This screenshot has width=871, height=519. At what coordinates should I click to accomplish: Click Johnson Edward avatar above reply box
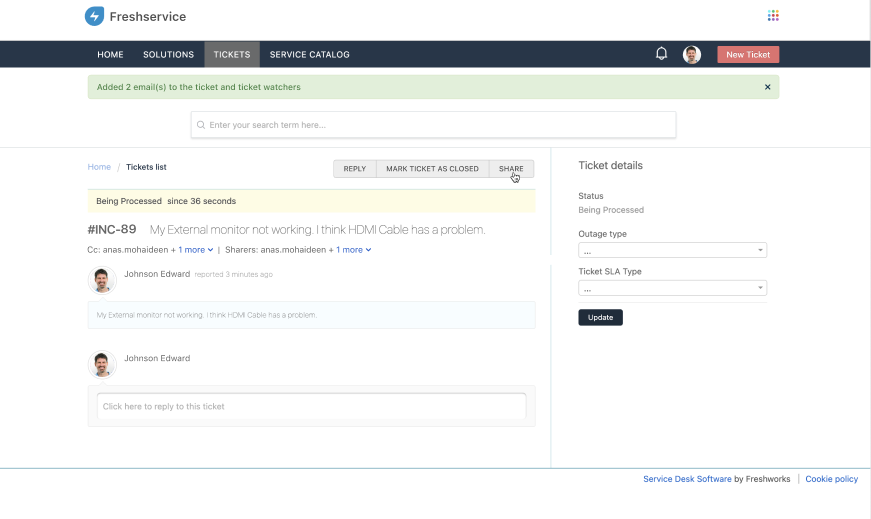(x=102, y=364)
